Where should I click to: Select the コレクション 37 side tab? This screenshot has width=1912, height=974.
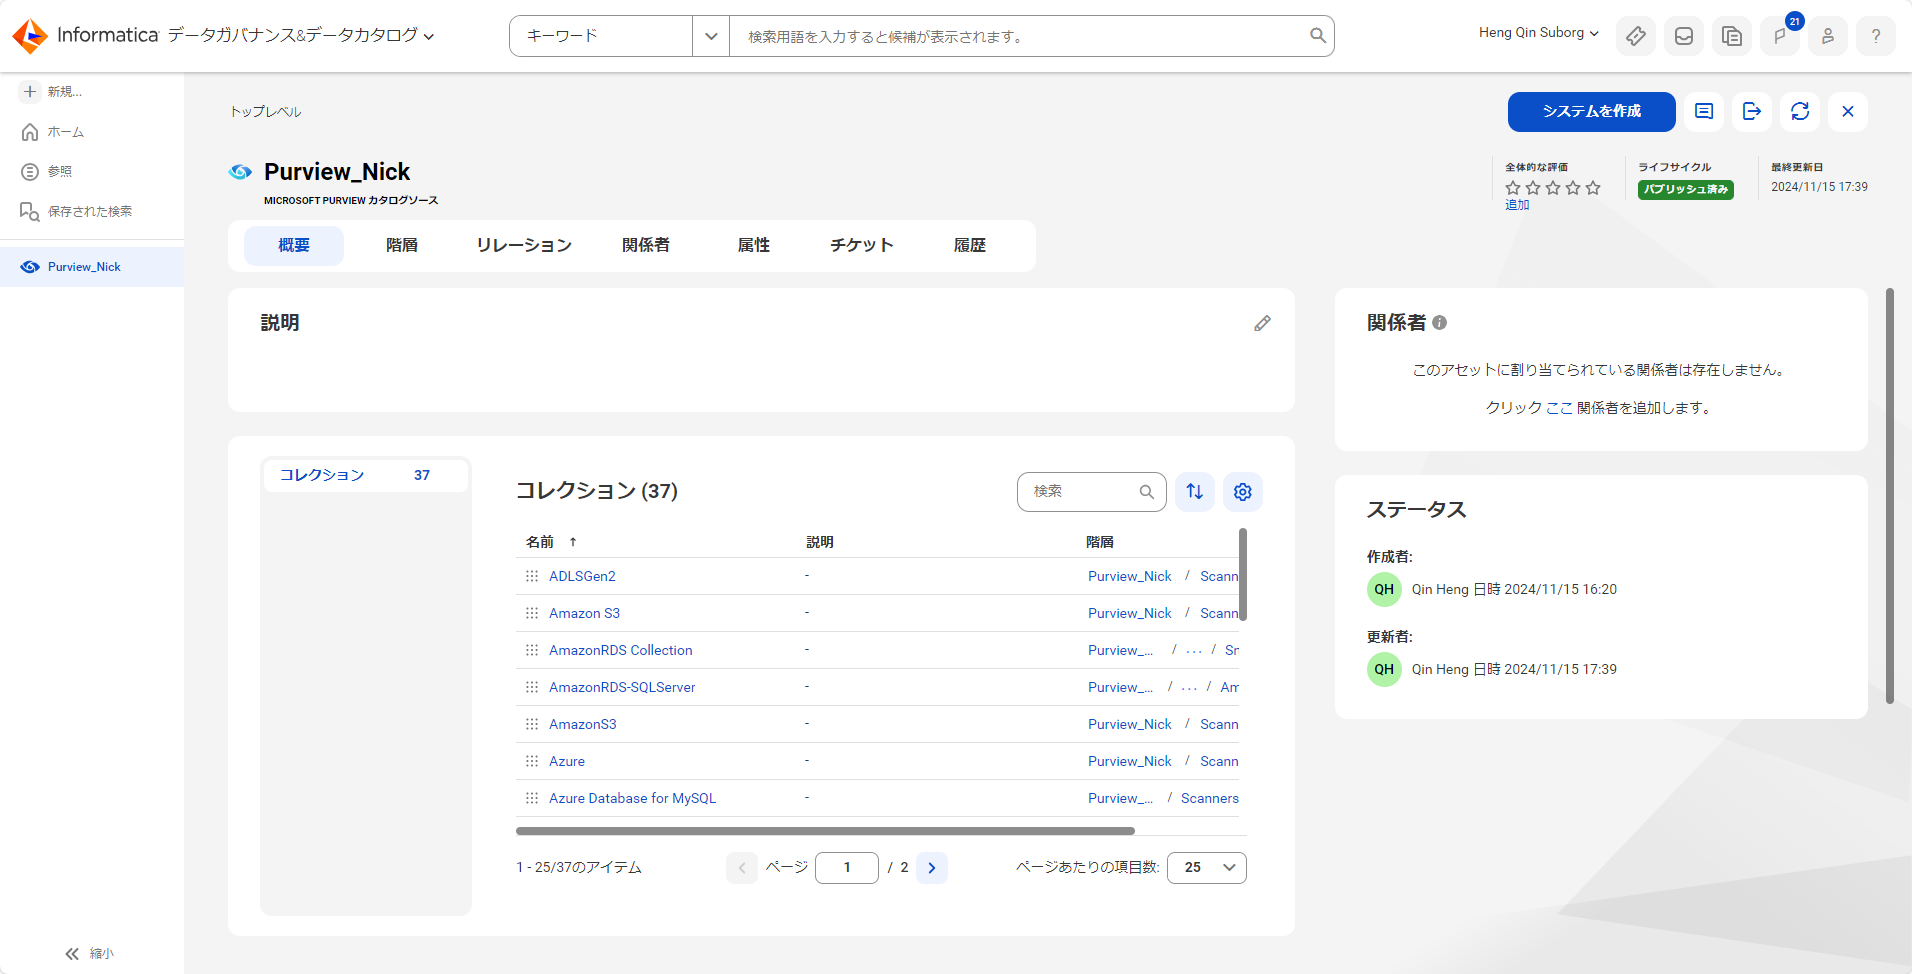366,475
